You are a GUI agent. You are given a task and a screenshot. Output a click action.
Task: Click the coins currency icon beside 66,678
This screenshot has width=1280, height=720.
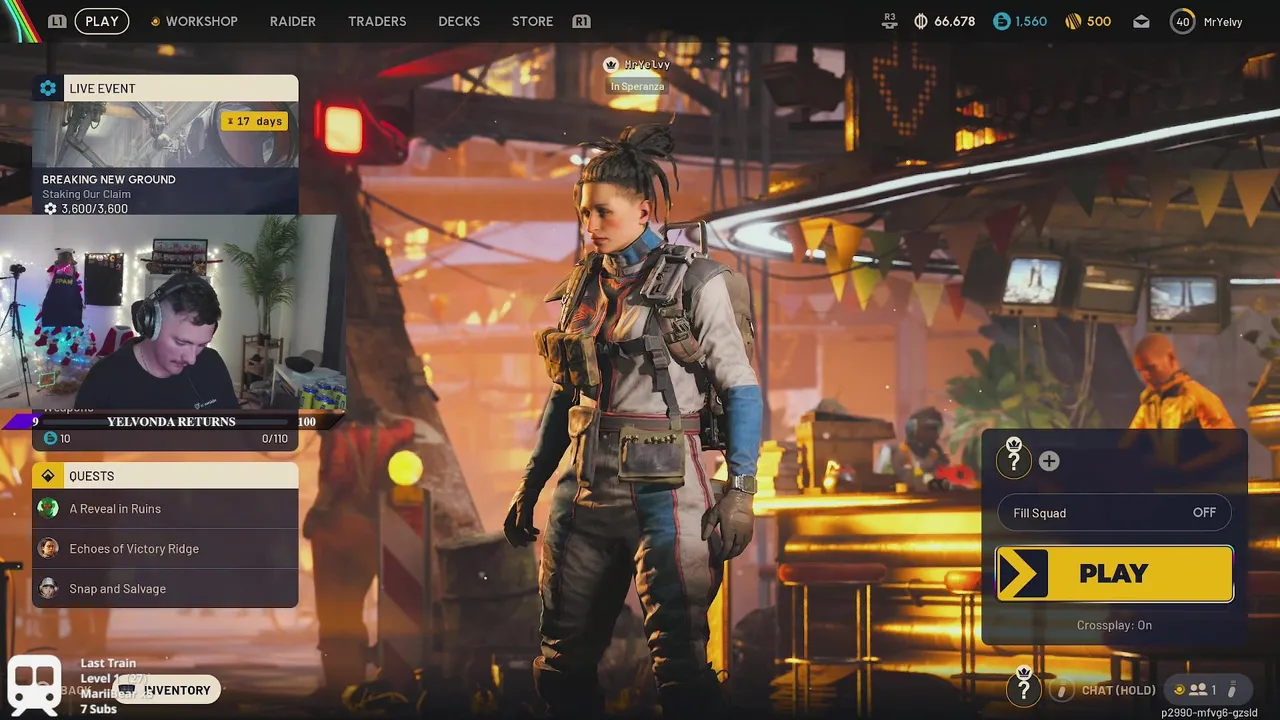921,21
